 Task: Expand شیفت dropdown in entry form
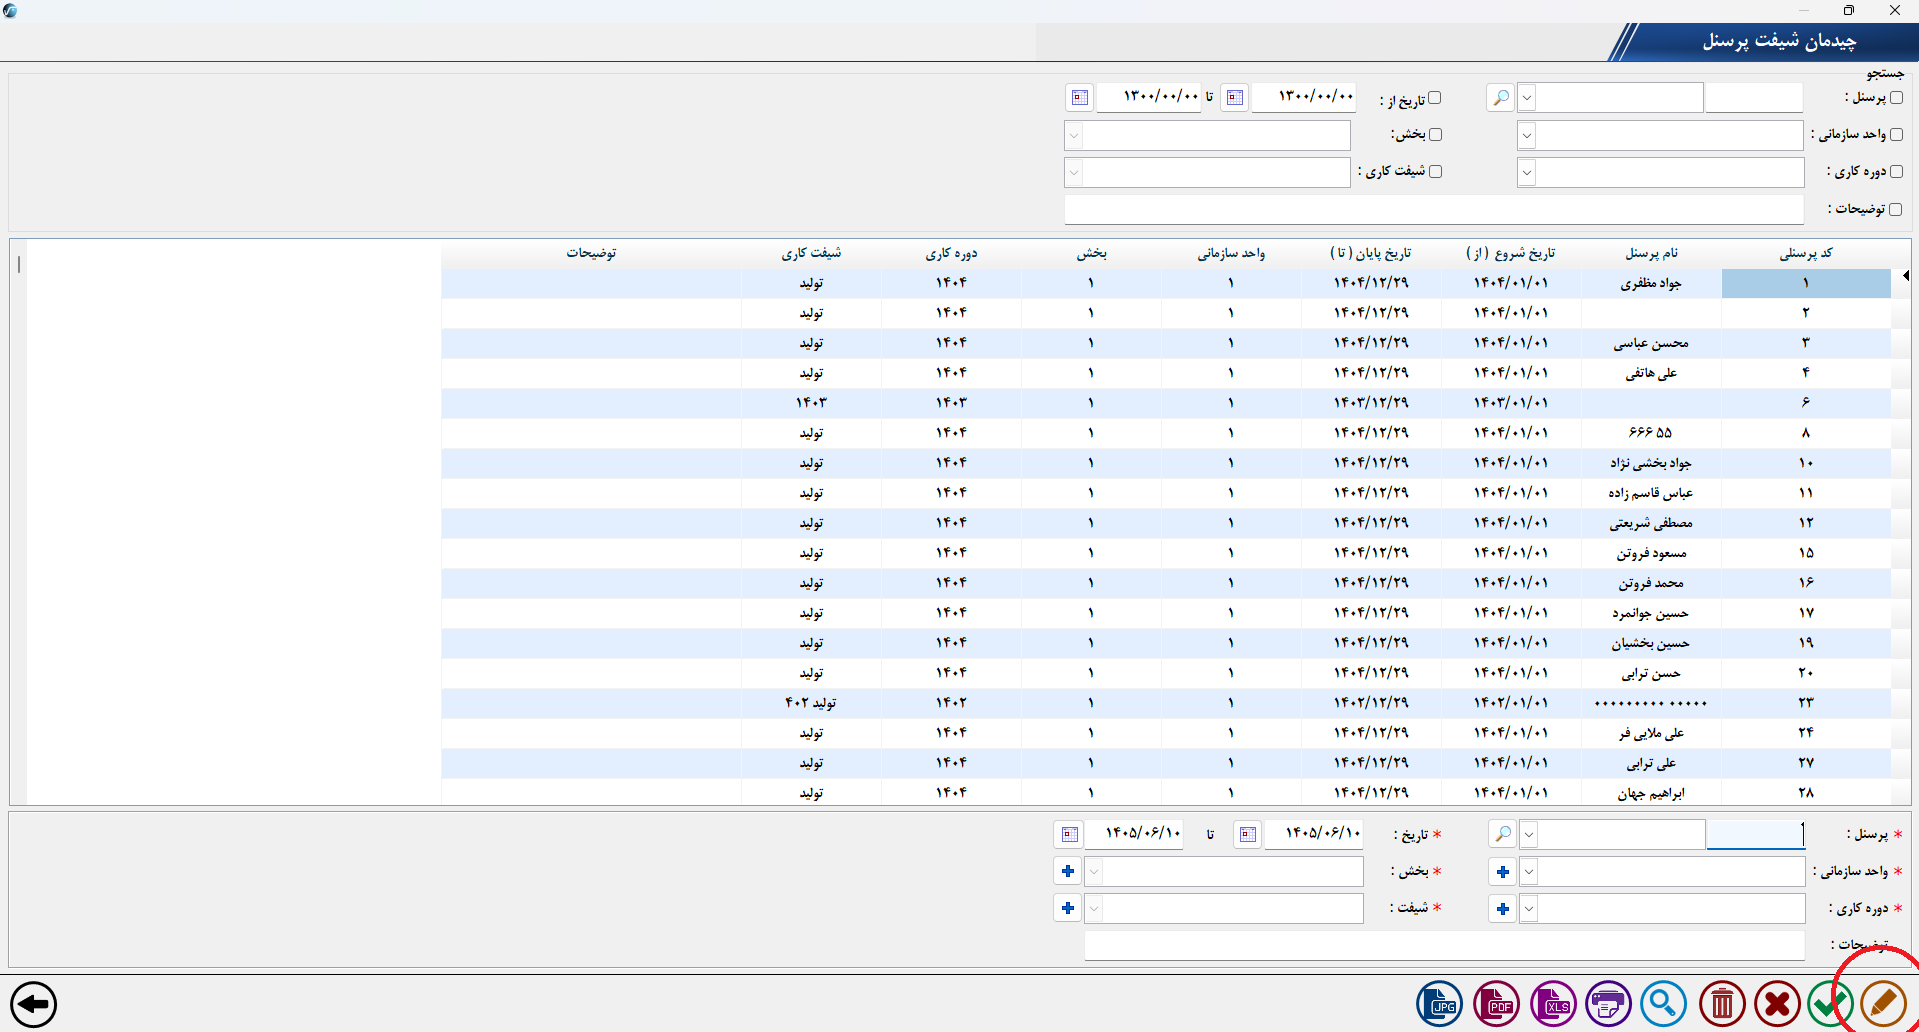(1094, 909)
